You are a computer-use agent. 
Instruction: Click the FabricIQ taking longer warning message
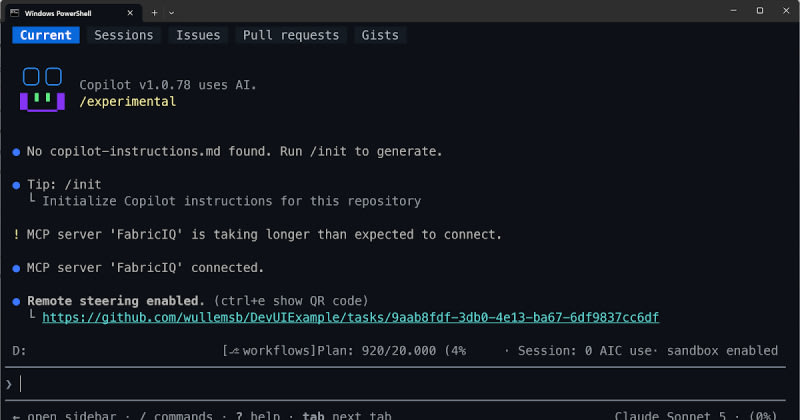click(x=264, y=234)
